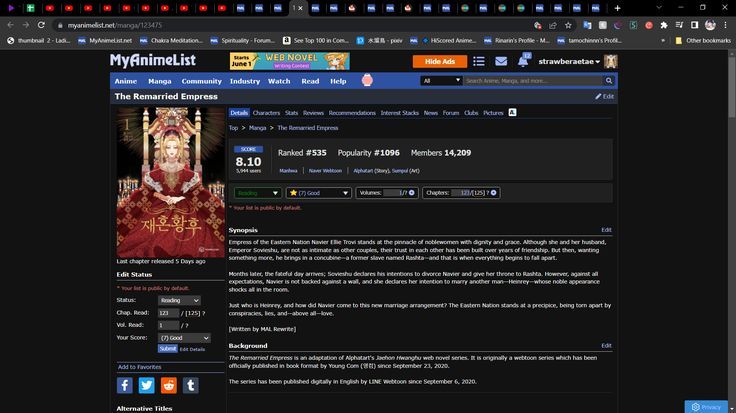Click the Search Anime, Manga search box
The height and width of the screenshot is (413, 736).
(533, 81)
